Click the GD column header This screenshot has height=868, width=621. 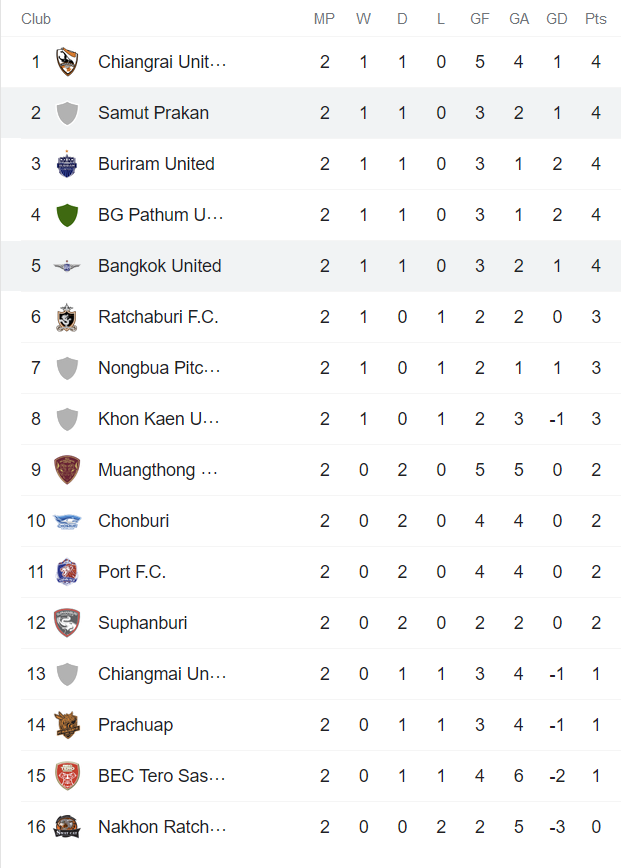point(557,19)
